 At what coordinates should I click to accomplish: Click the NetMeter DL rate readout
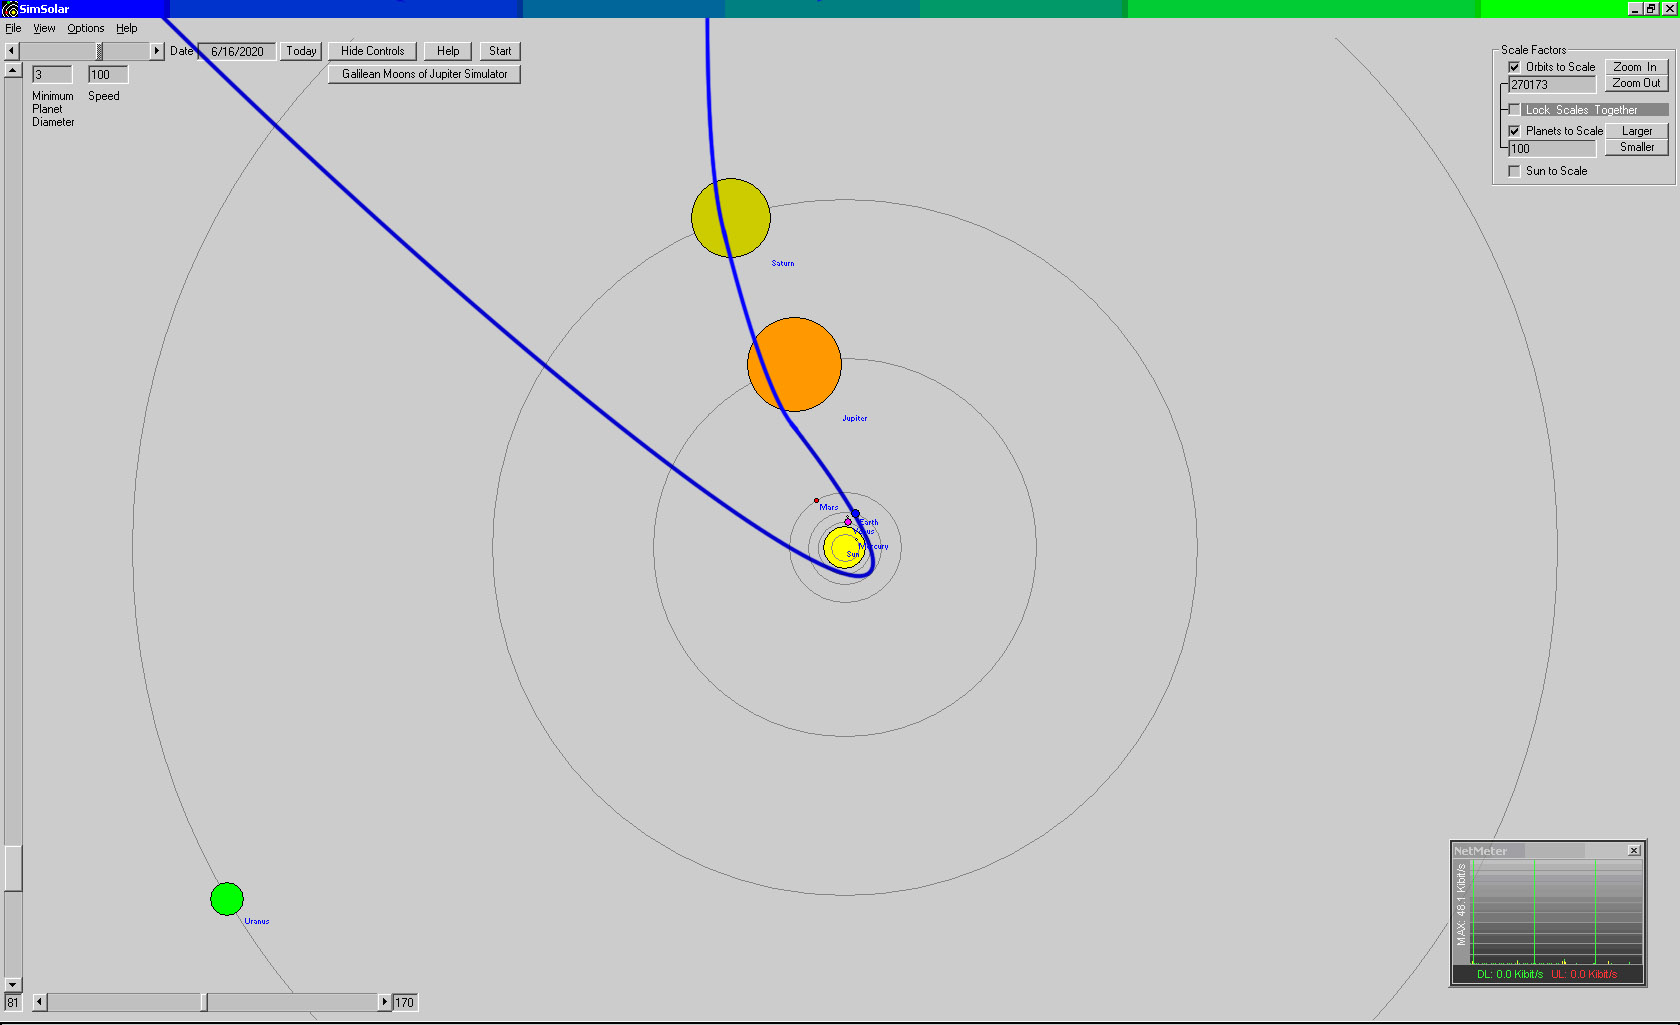point(1509,974)
